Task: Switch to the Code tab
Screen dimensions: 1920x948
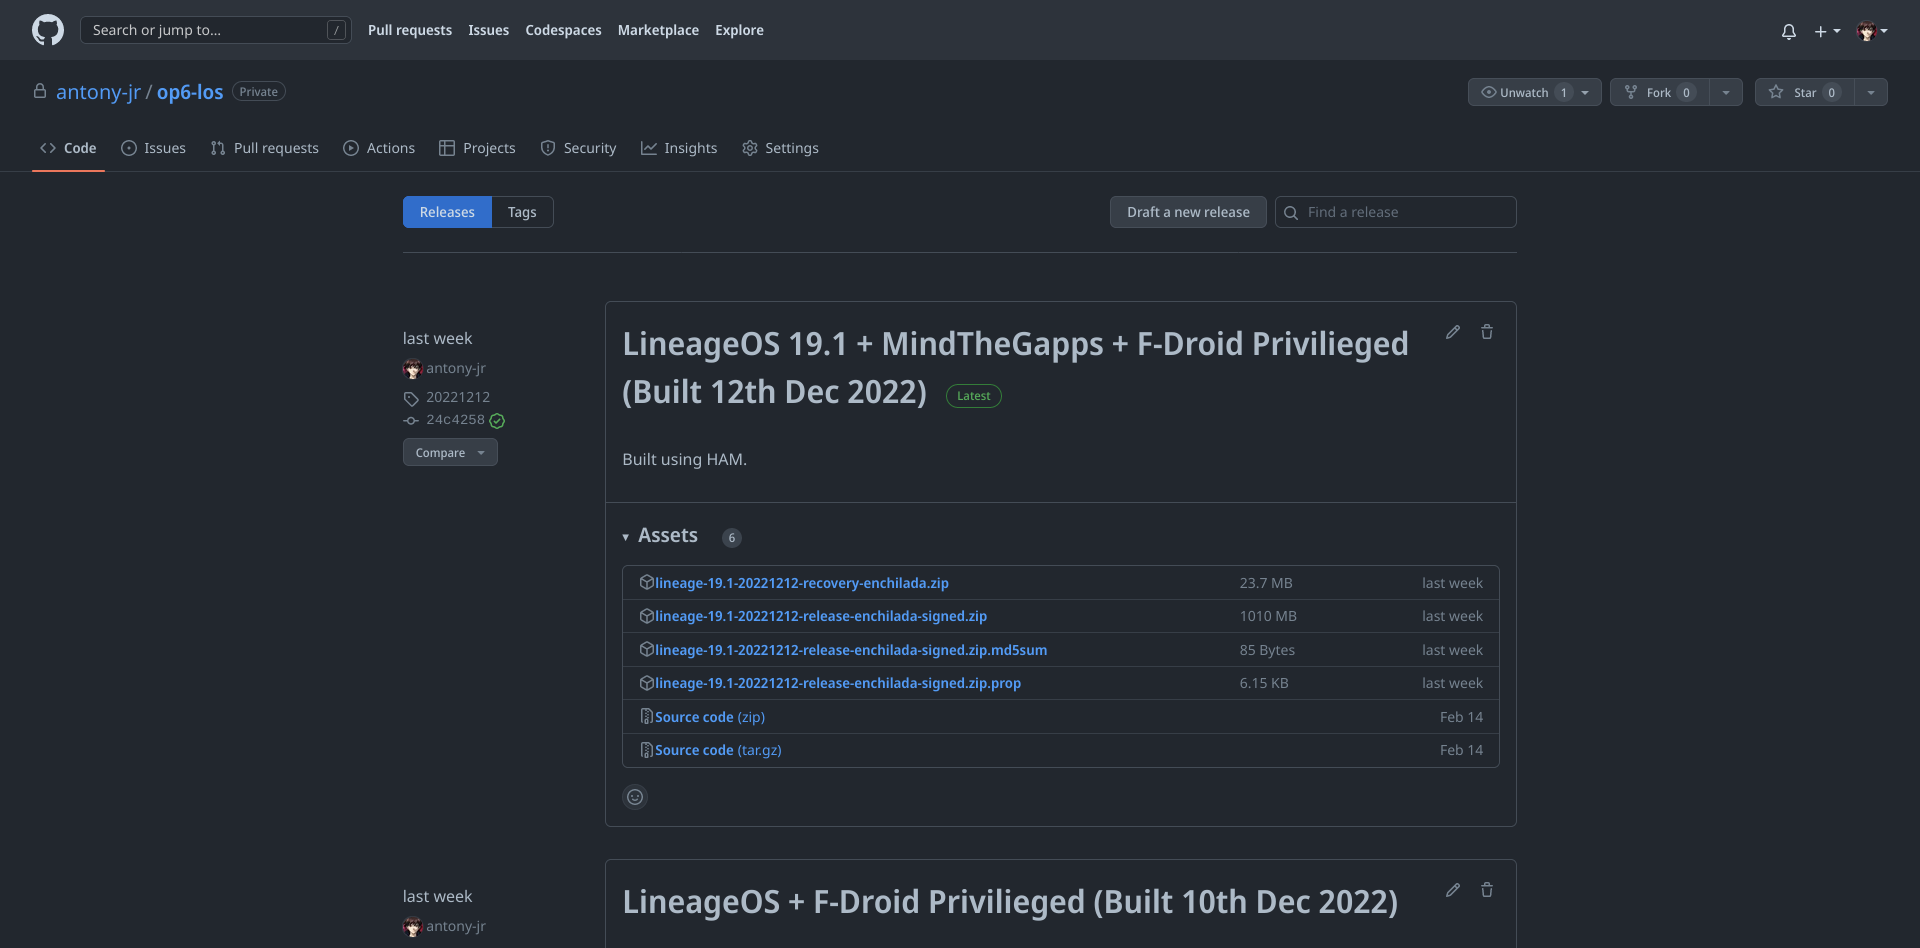Action: [68, 148]
